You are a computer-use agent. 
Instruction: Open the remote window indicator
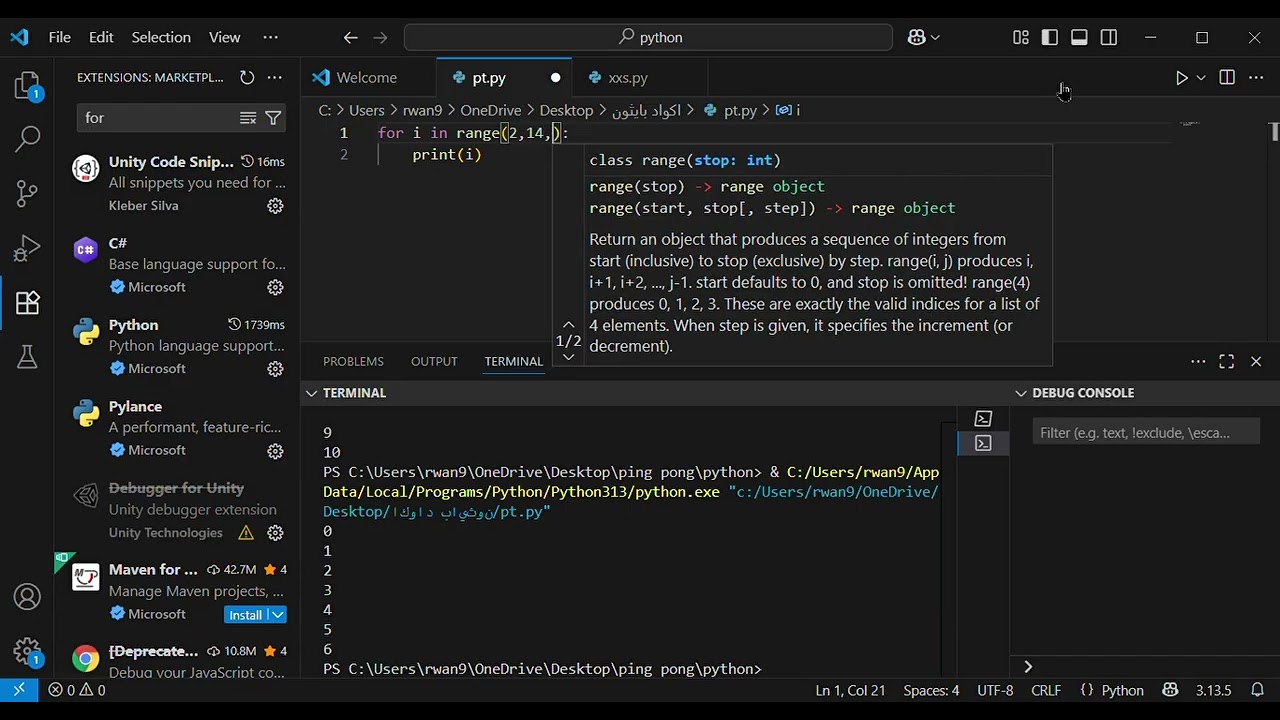[19, 690]
